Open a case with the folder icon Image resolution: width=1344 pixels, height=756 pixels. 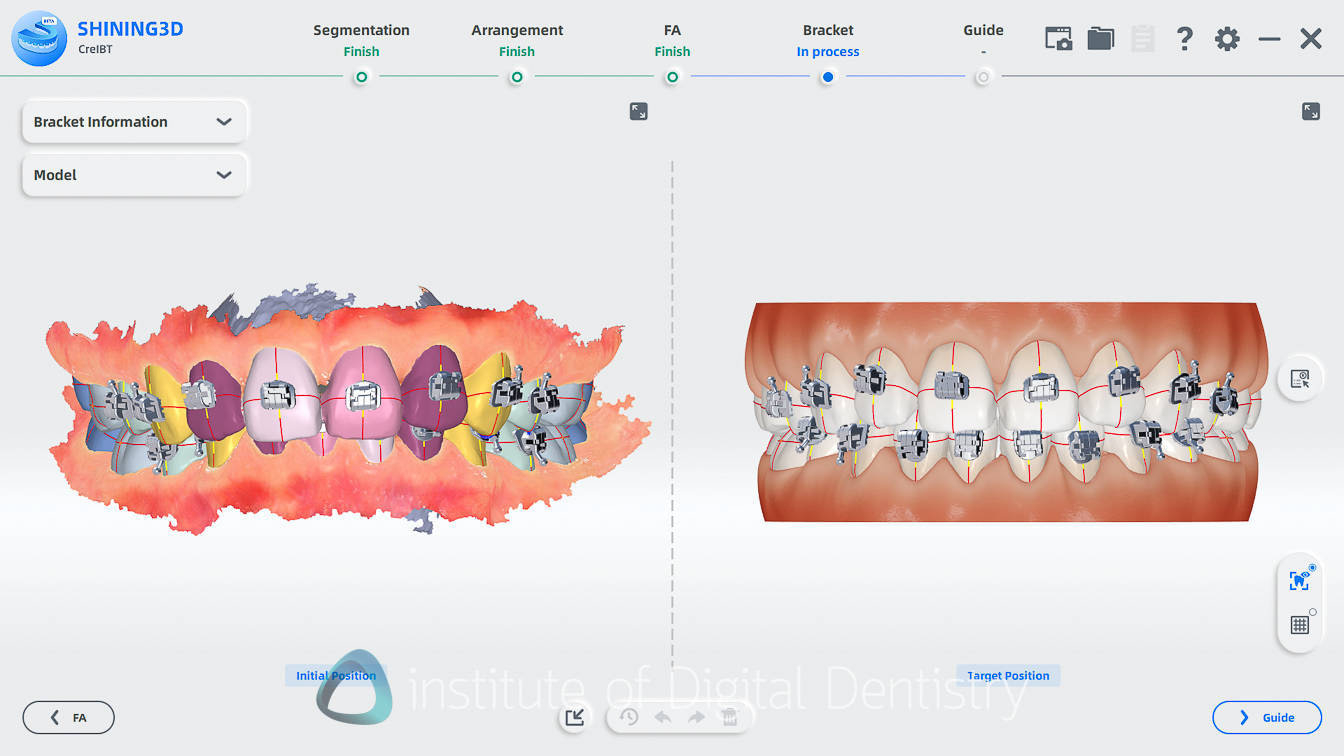pos(1100,38)
